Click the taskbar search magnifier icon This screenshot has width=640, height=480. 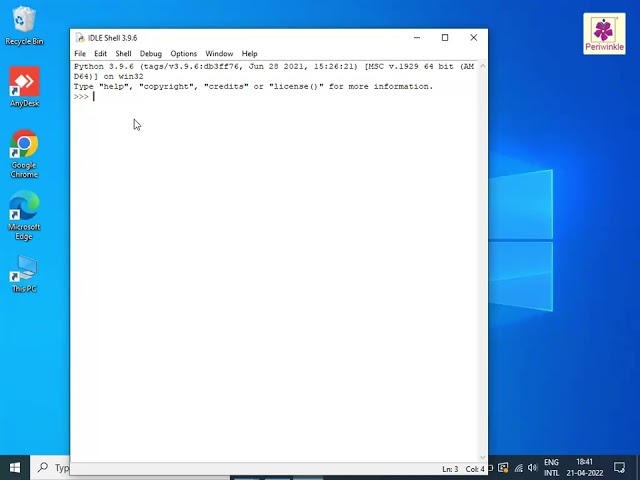tap(42, 467)
